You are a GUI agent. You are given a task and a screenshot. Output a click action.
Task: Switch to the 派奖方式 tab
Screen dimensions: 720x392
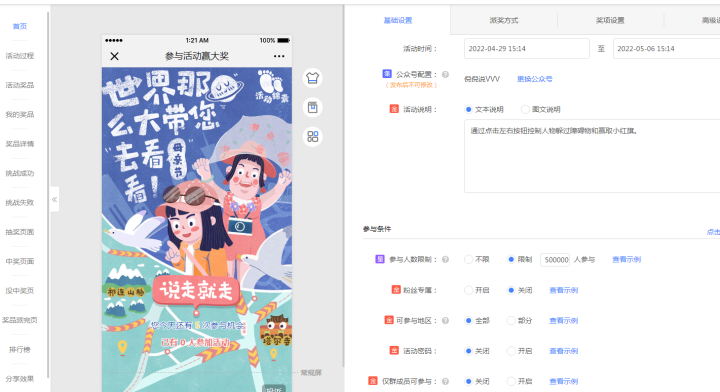coord(504,20)
